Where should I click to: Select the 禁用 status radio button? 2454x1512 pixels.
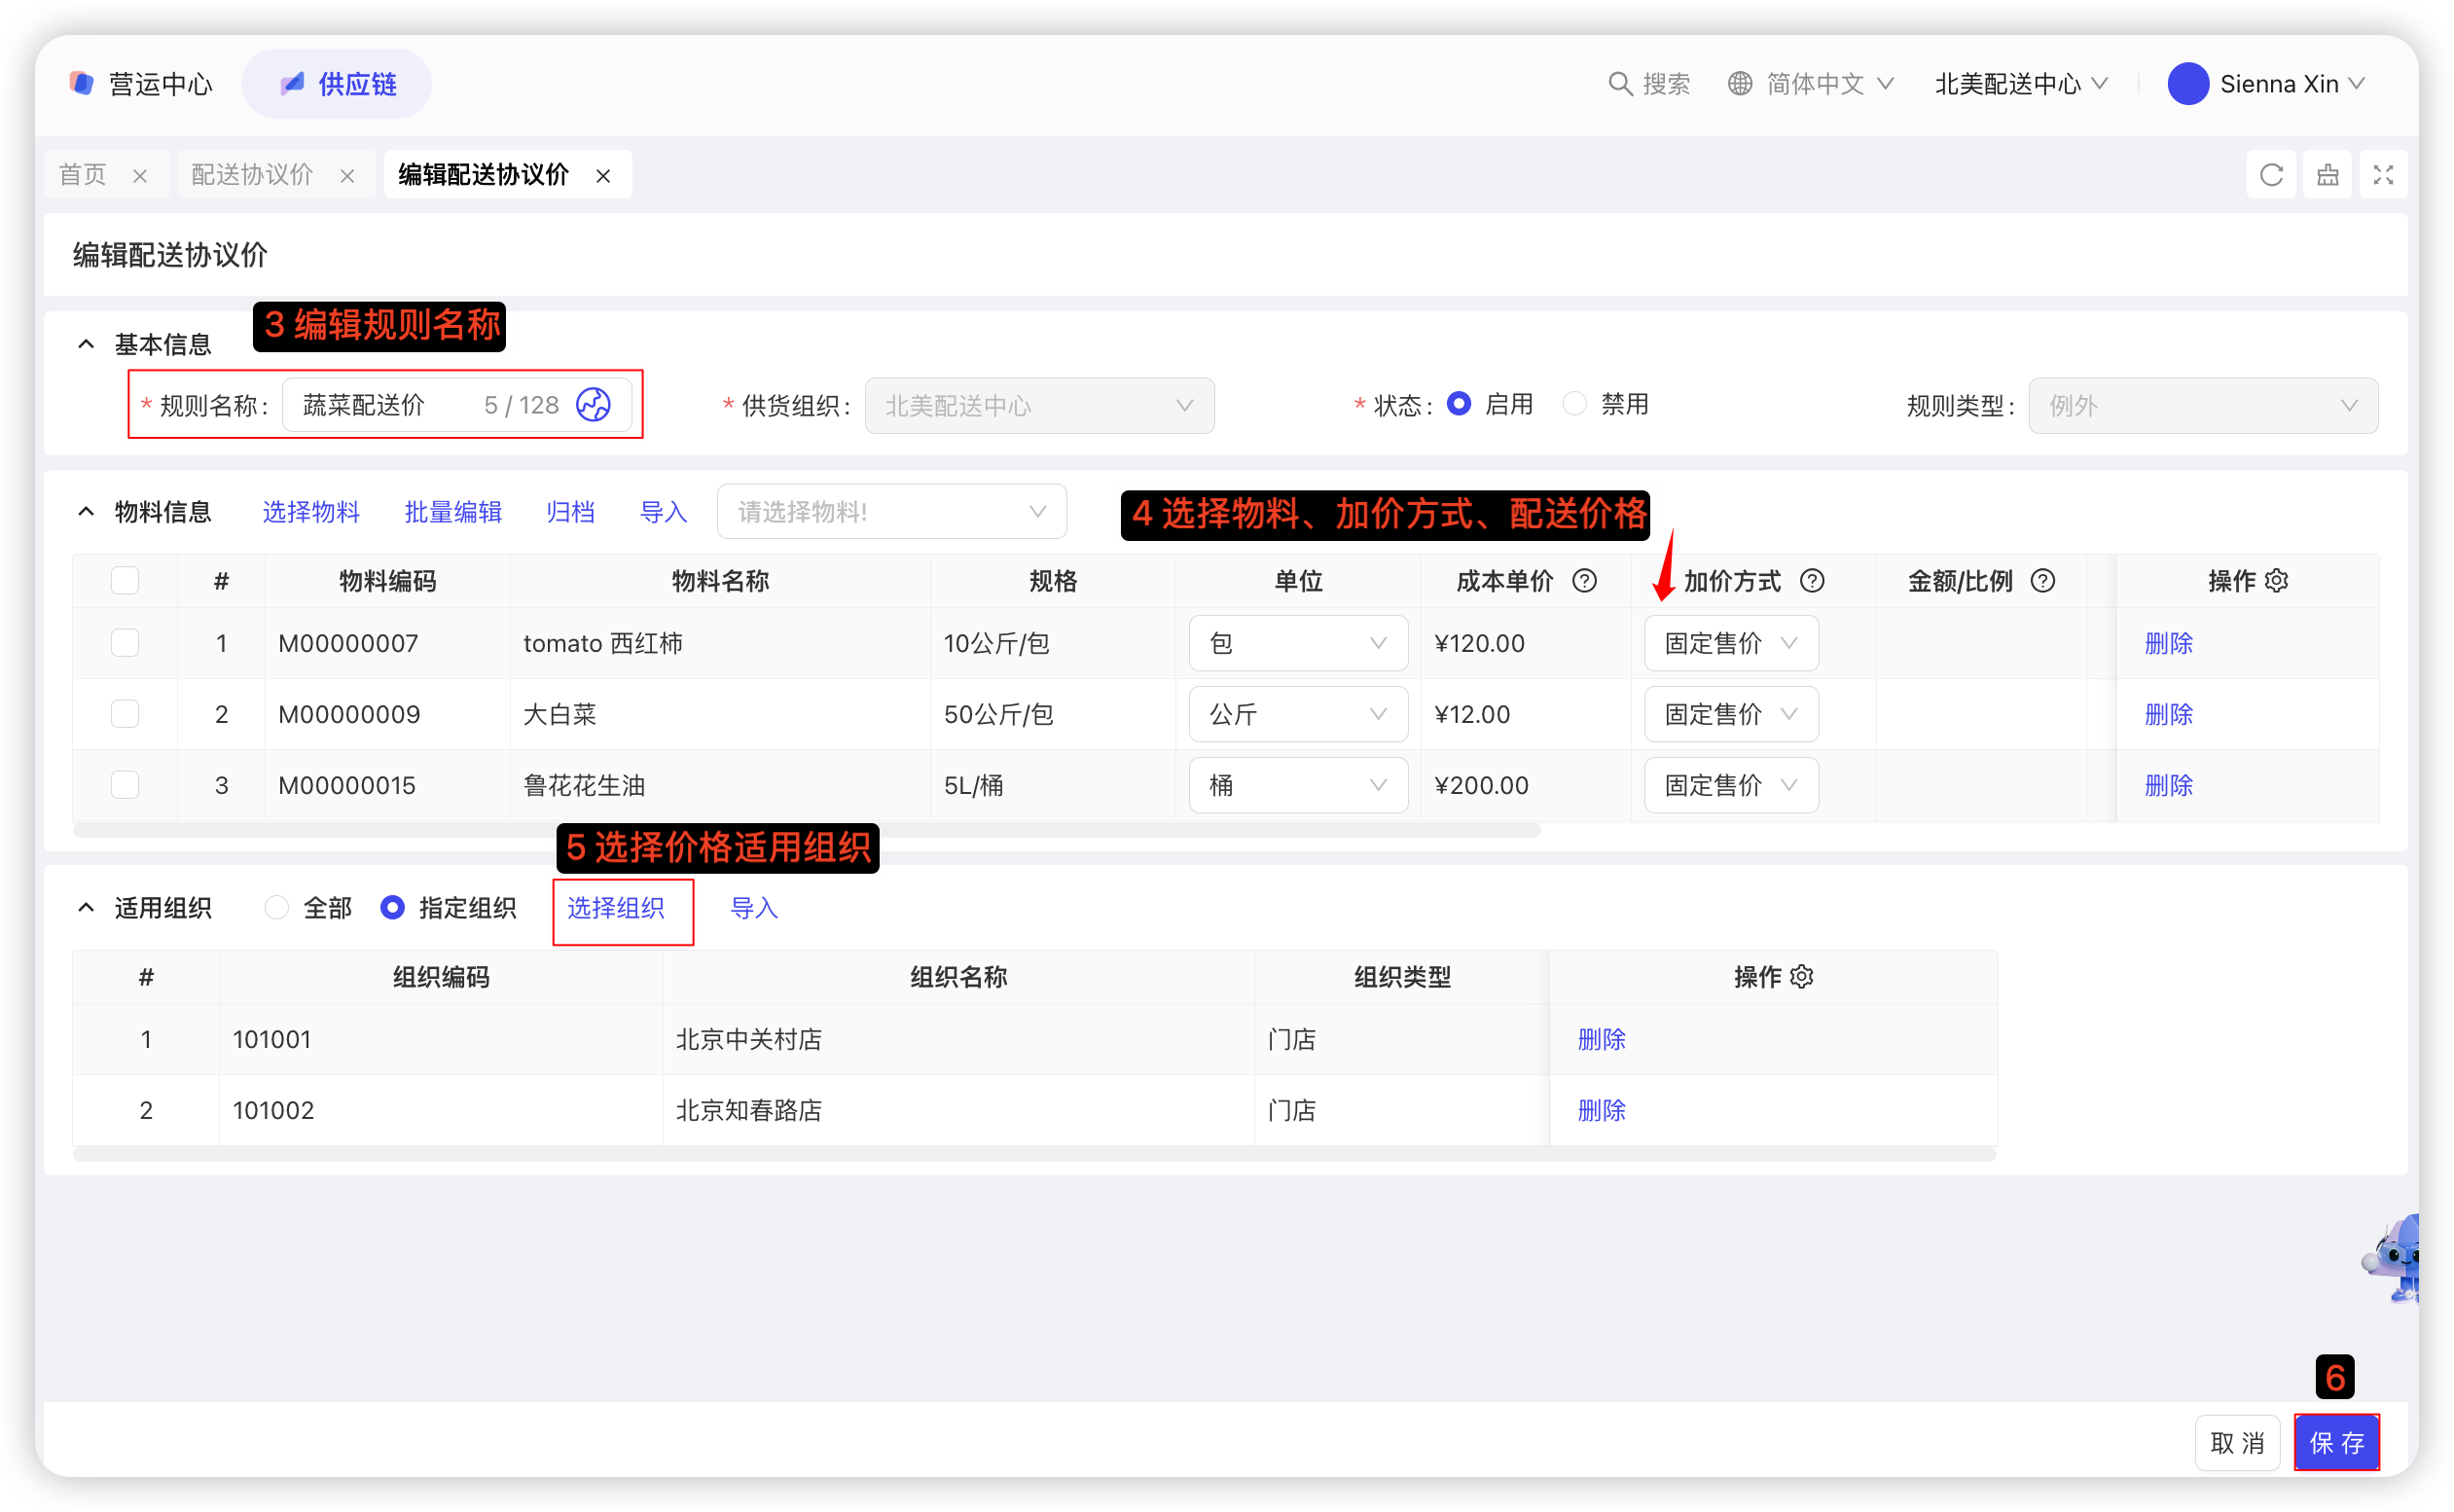pos(1575,404)
